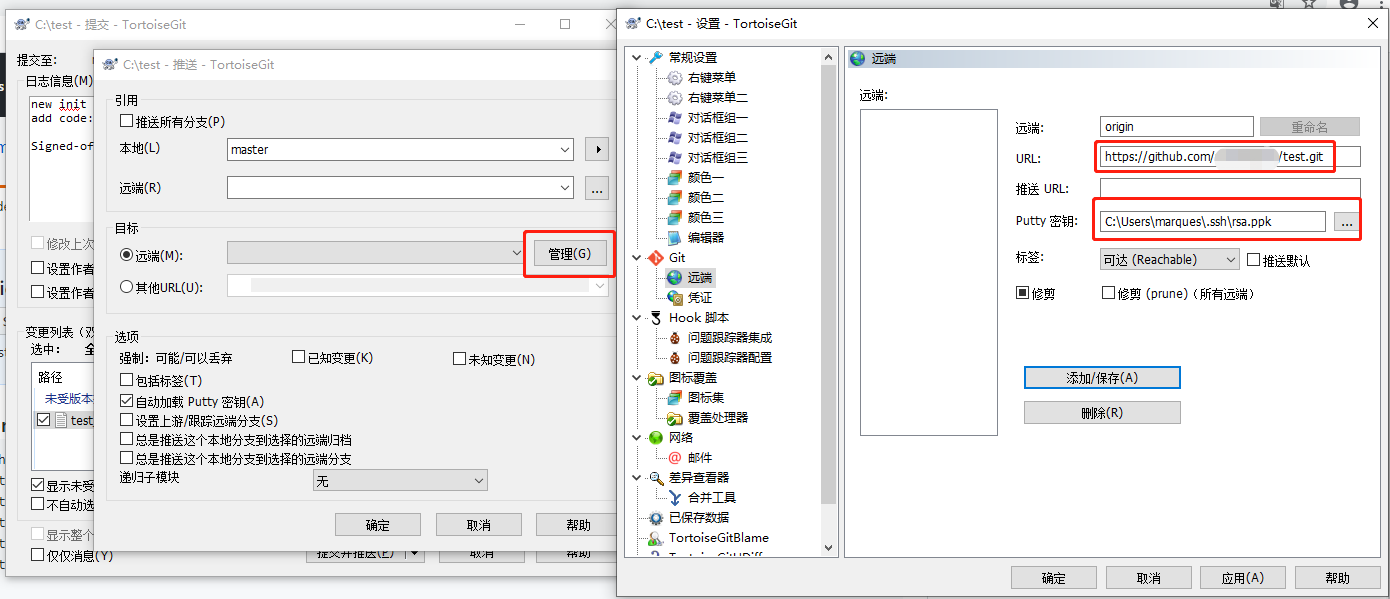Click 应用(A) button in settings

(1243, 577)
